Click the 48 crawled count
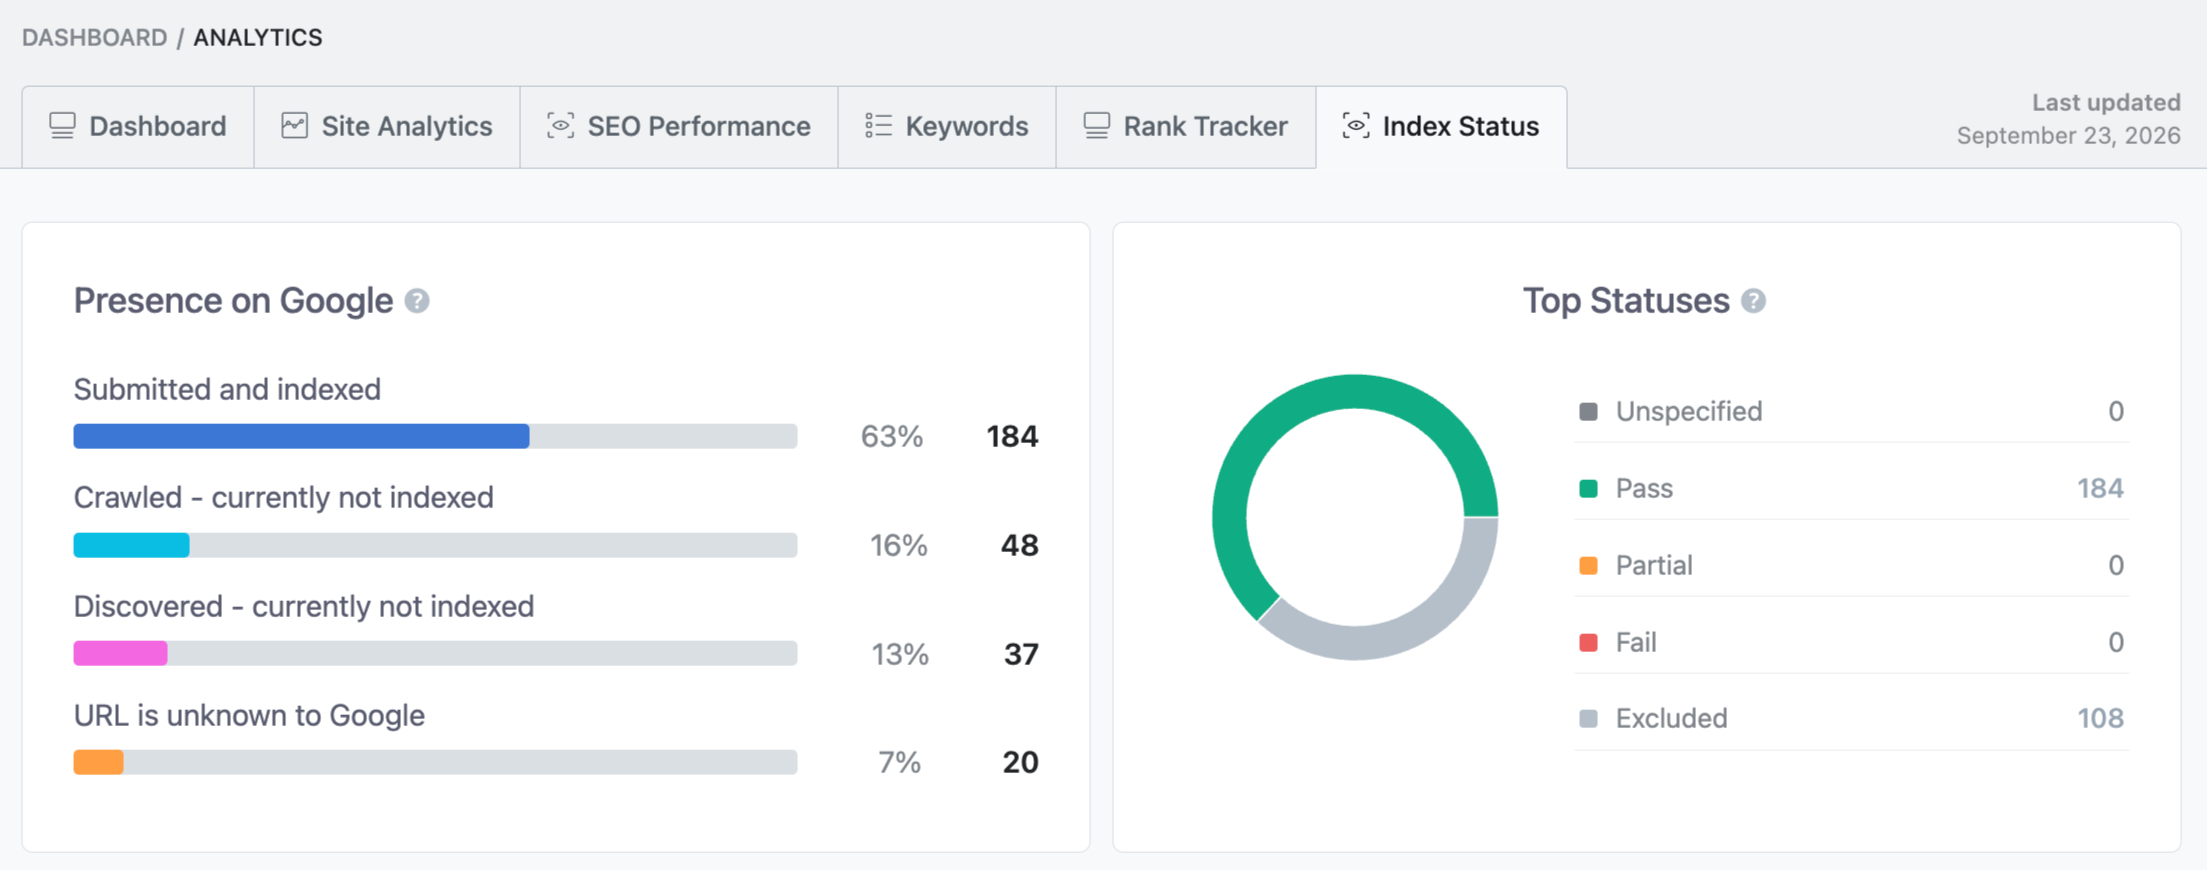The image size is (2207, 870). 1020,546
